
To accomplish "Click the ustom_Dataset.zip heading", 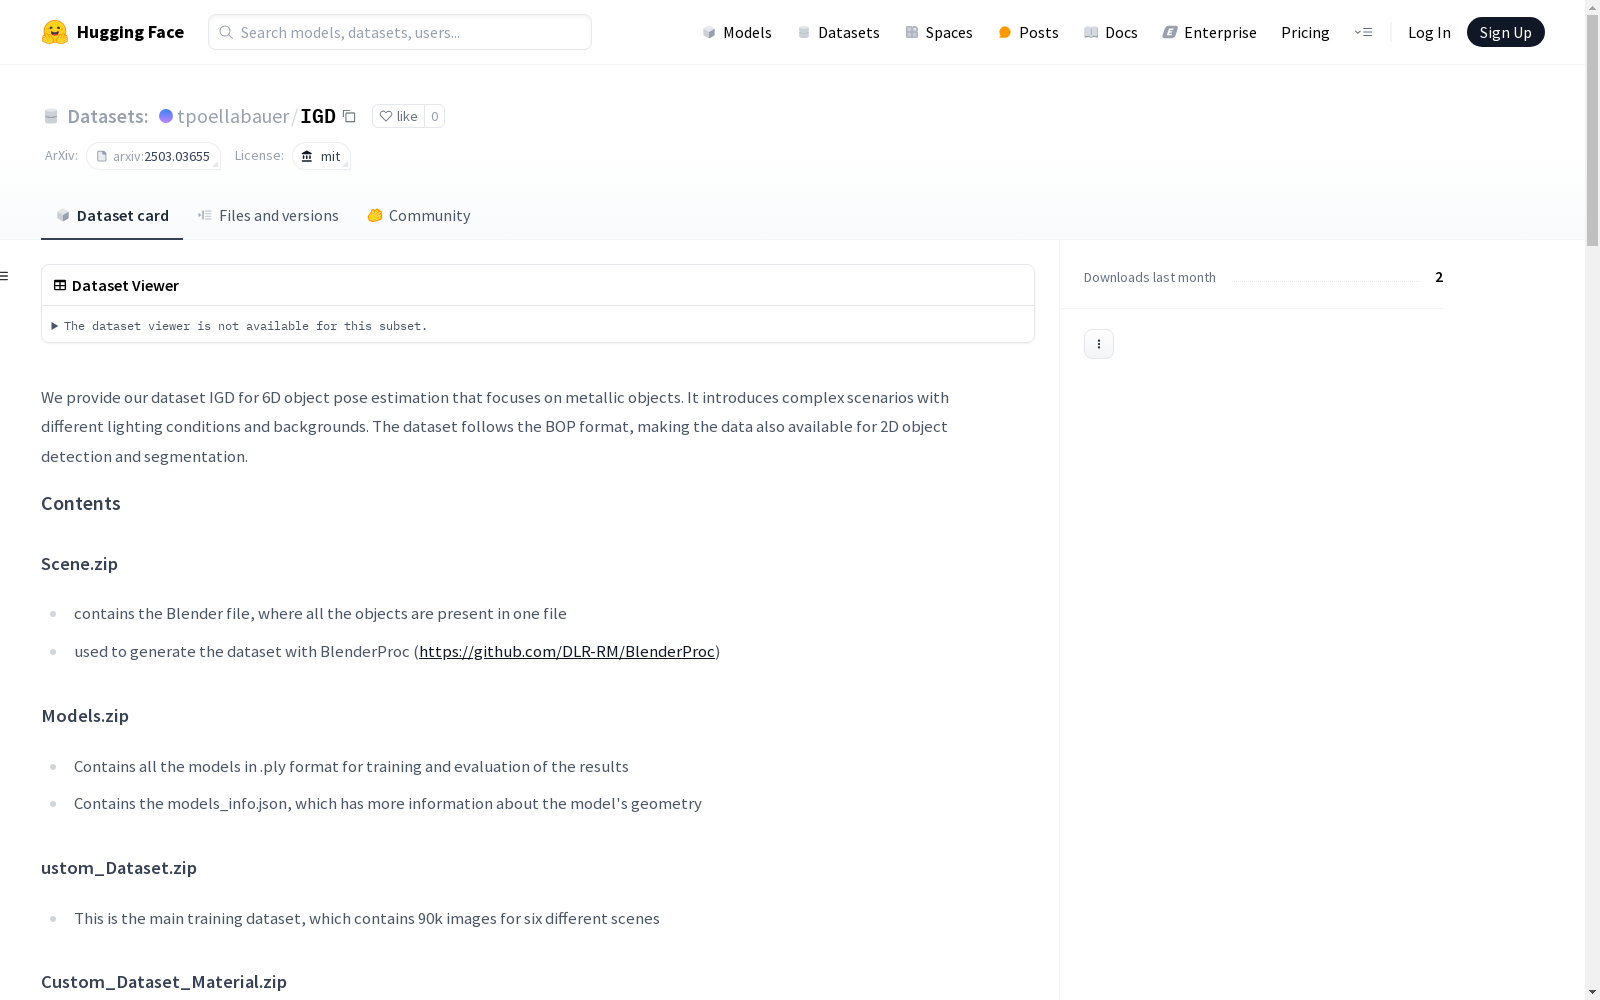I will click(119, 867).
